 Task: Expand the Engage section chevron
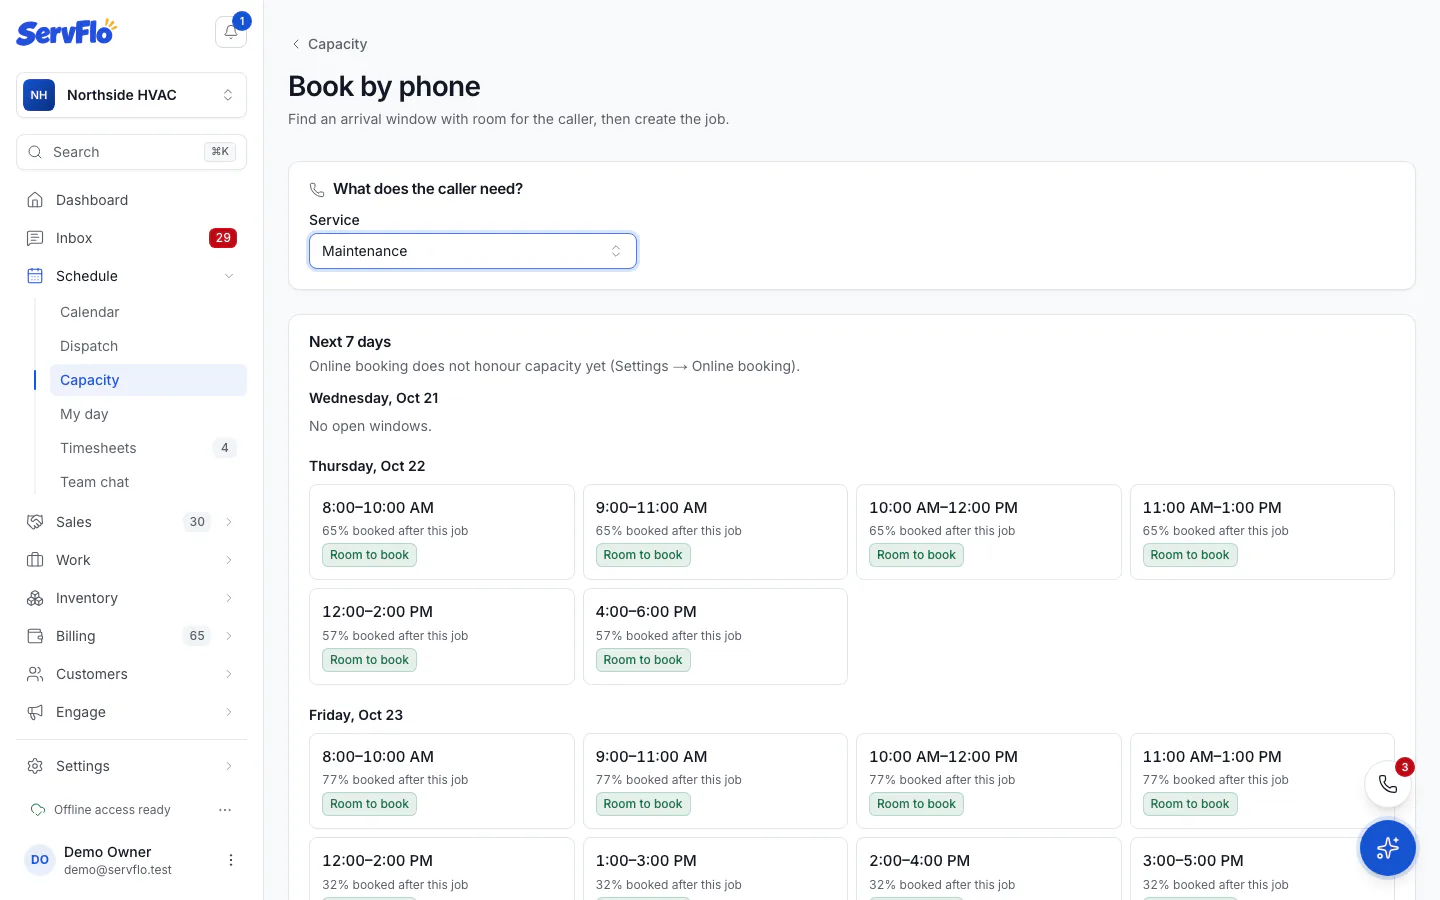point(229,712)
